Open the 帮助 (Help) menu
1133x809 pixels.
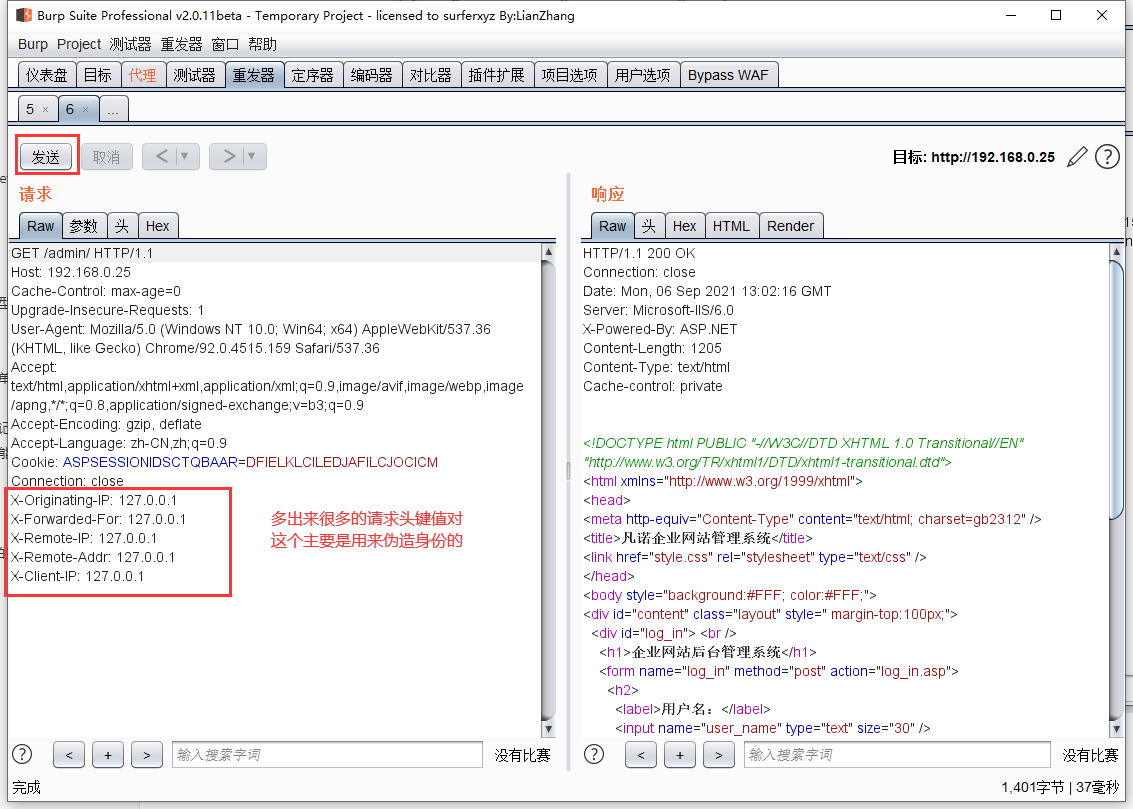click(263, 44)
